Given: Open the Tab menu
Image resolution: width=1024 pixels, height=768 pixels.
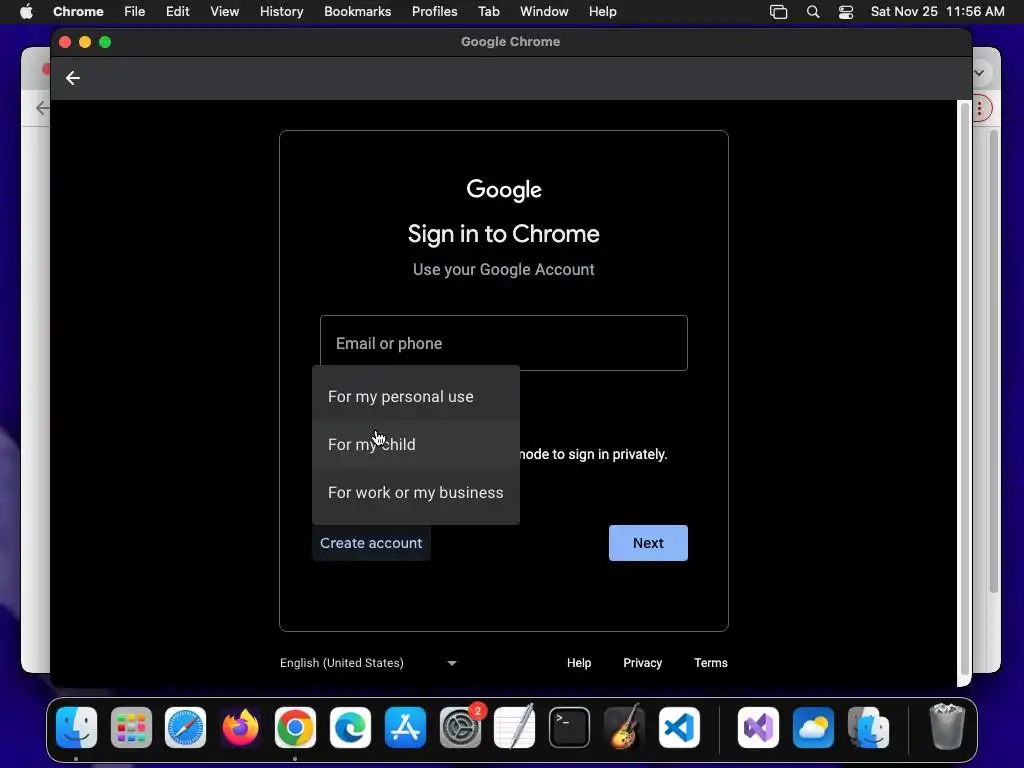Looking at the screenshot, I should pos(488,12).
